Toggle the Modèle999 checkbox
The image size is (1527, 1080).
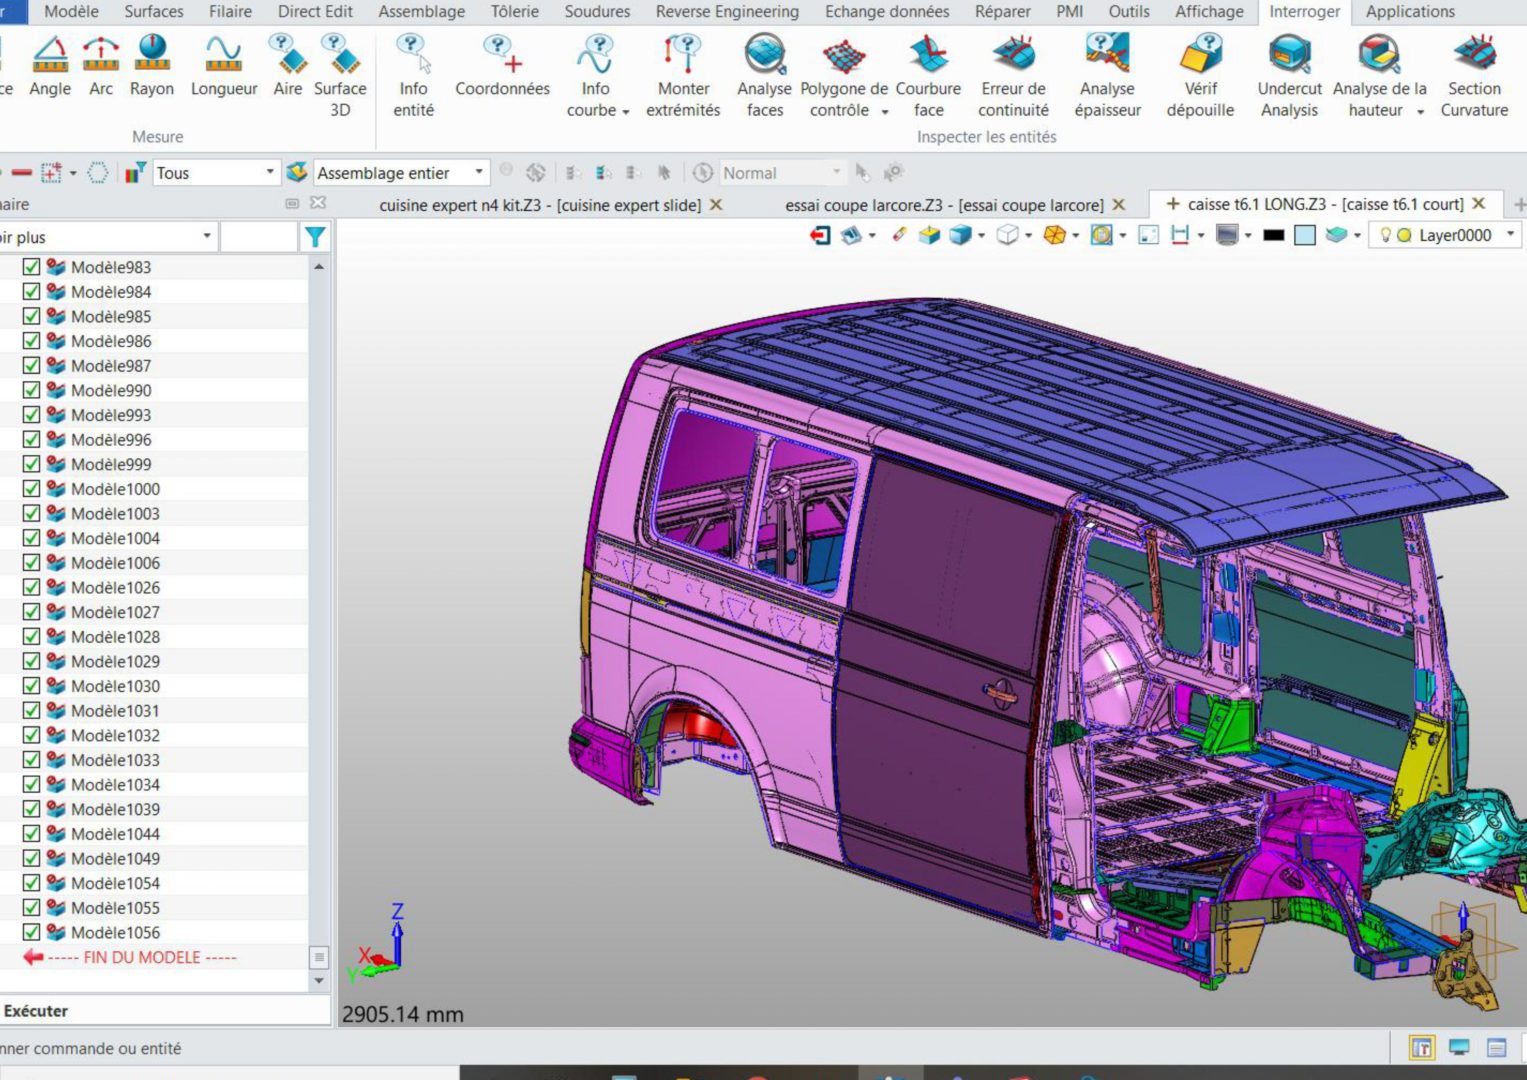tap(31, 464)
